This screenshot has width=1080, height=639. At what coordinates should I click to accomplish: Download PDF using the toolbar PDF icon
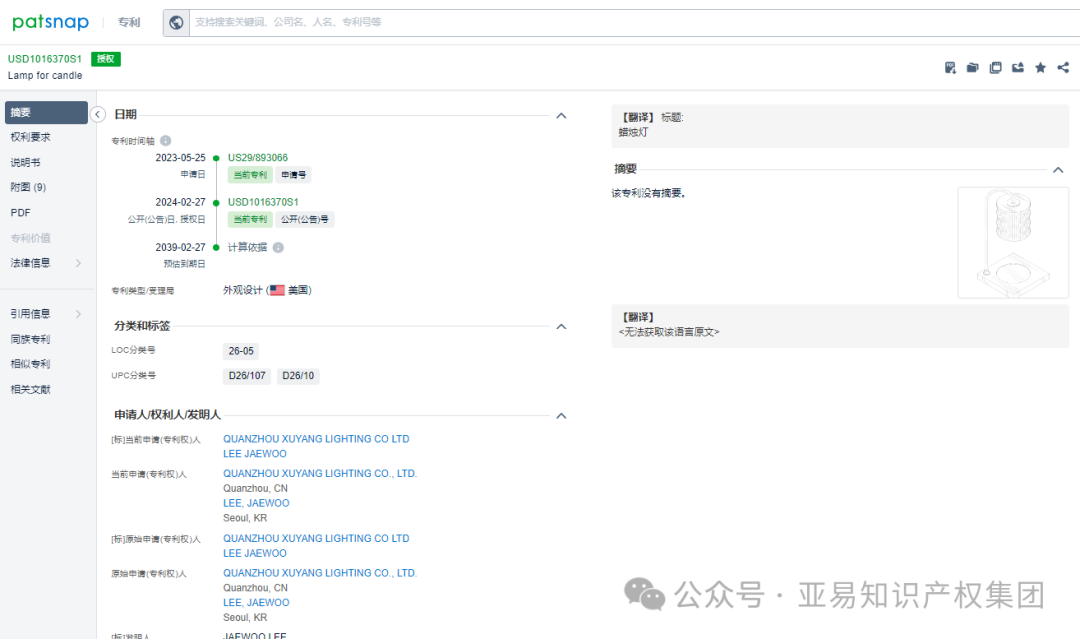(950, 67)
